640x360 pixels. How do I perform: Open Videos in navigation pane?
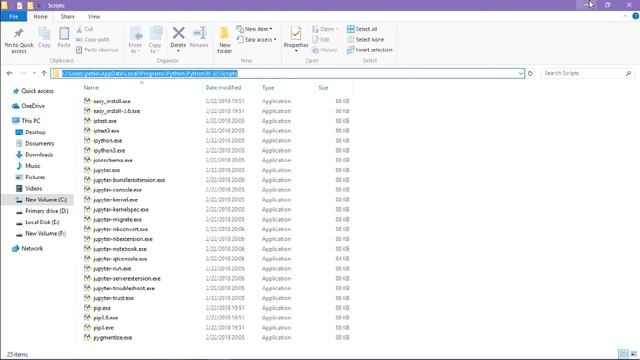click(29, 188)
